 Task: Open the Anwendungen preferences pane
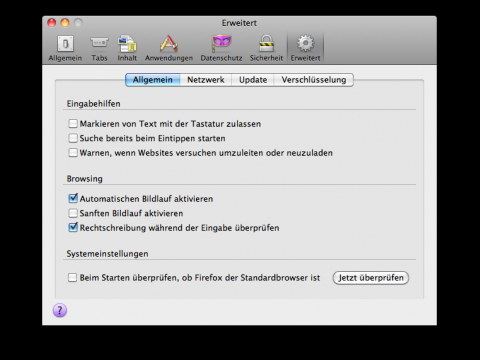[169, 48]
